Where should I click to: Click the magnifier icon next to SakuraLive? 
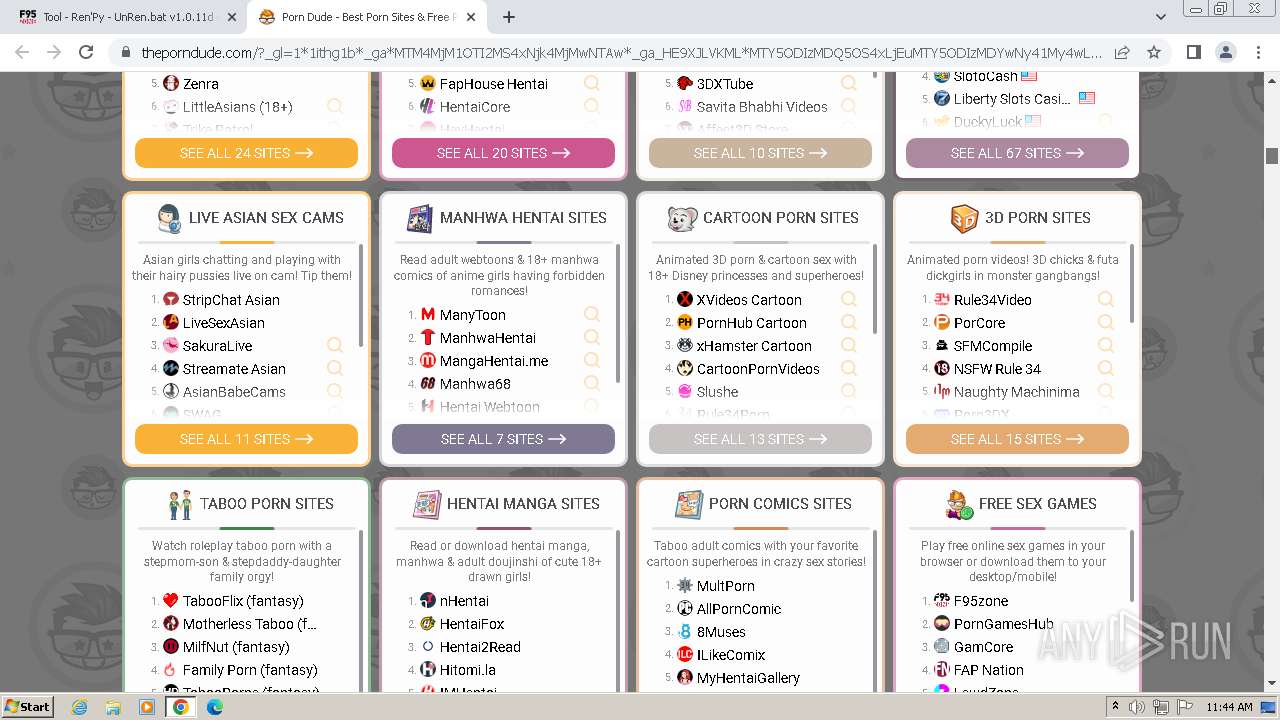tap(335, 345)
